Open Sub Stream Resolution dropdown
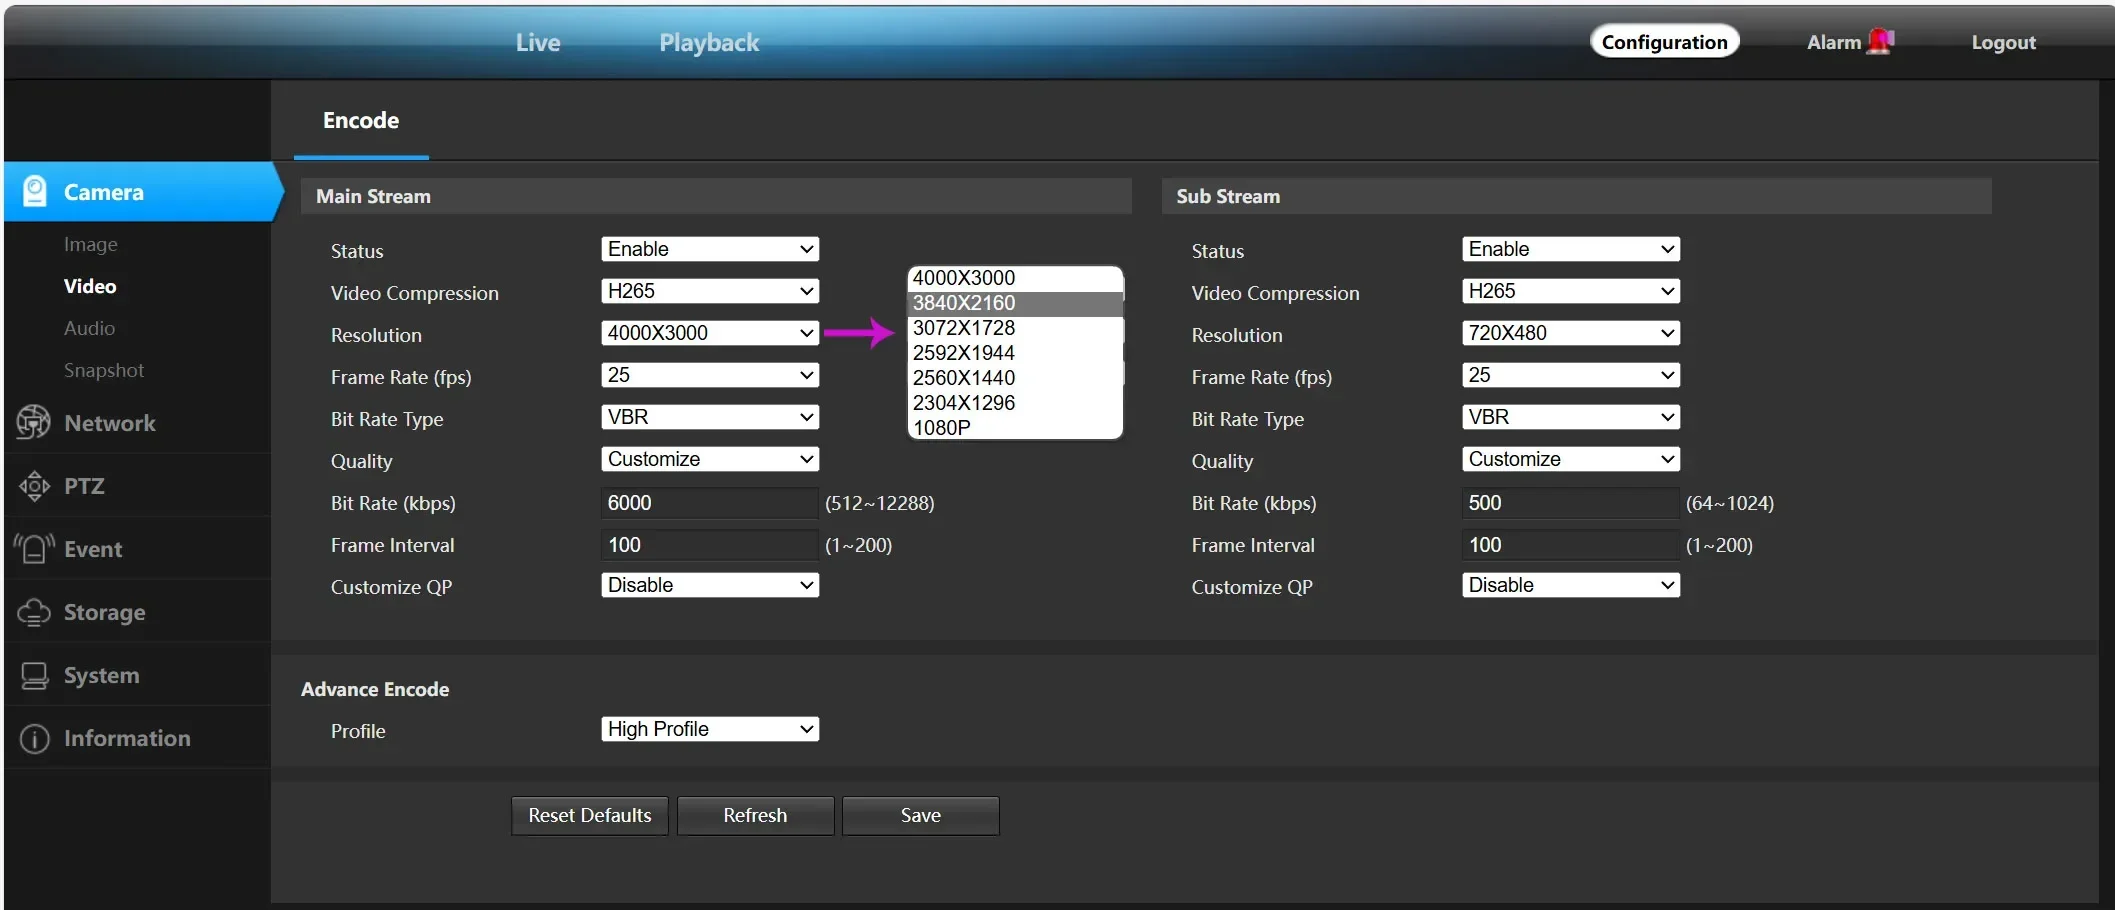2115x910 pixels. click(1571, 333)
